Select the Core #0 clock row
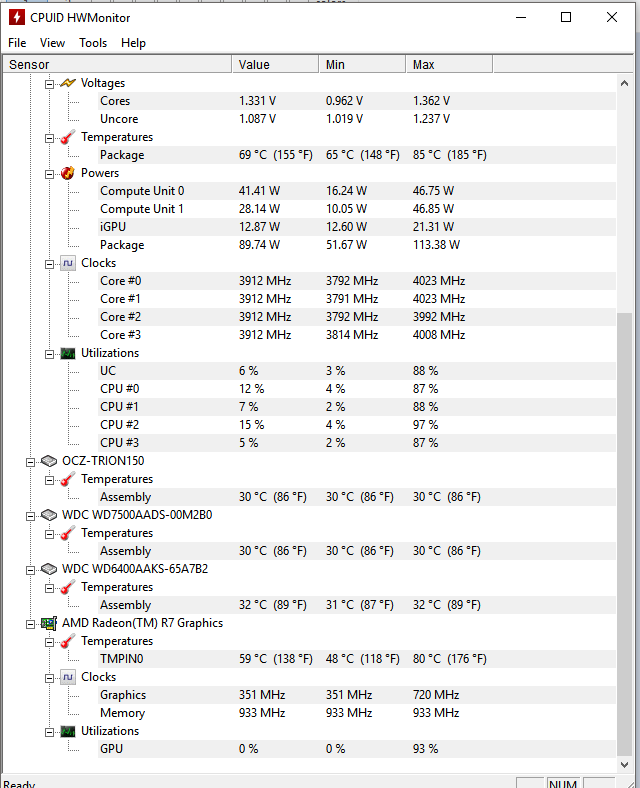The width and height of the screenshot is (640, 788). click(358, 281)
